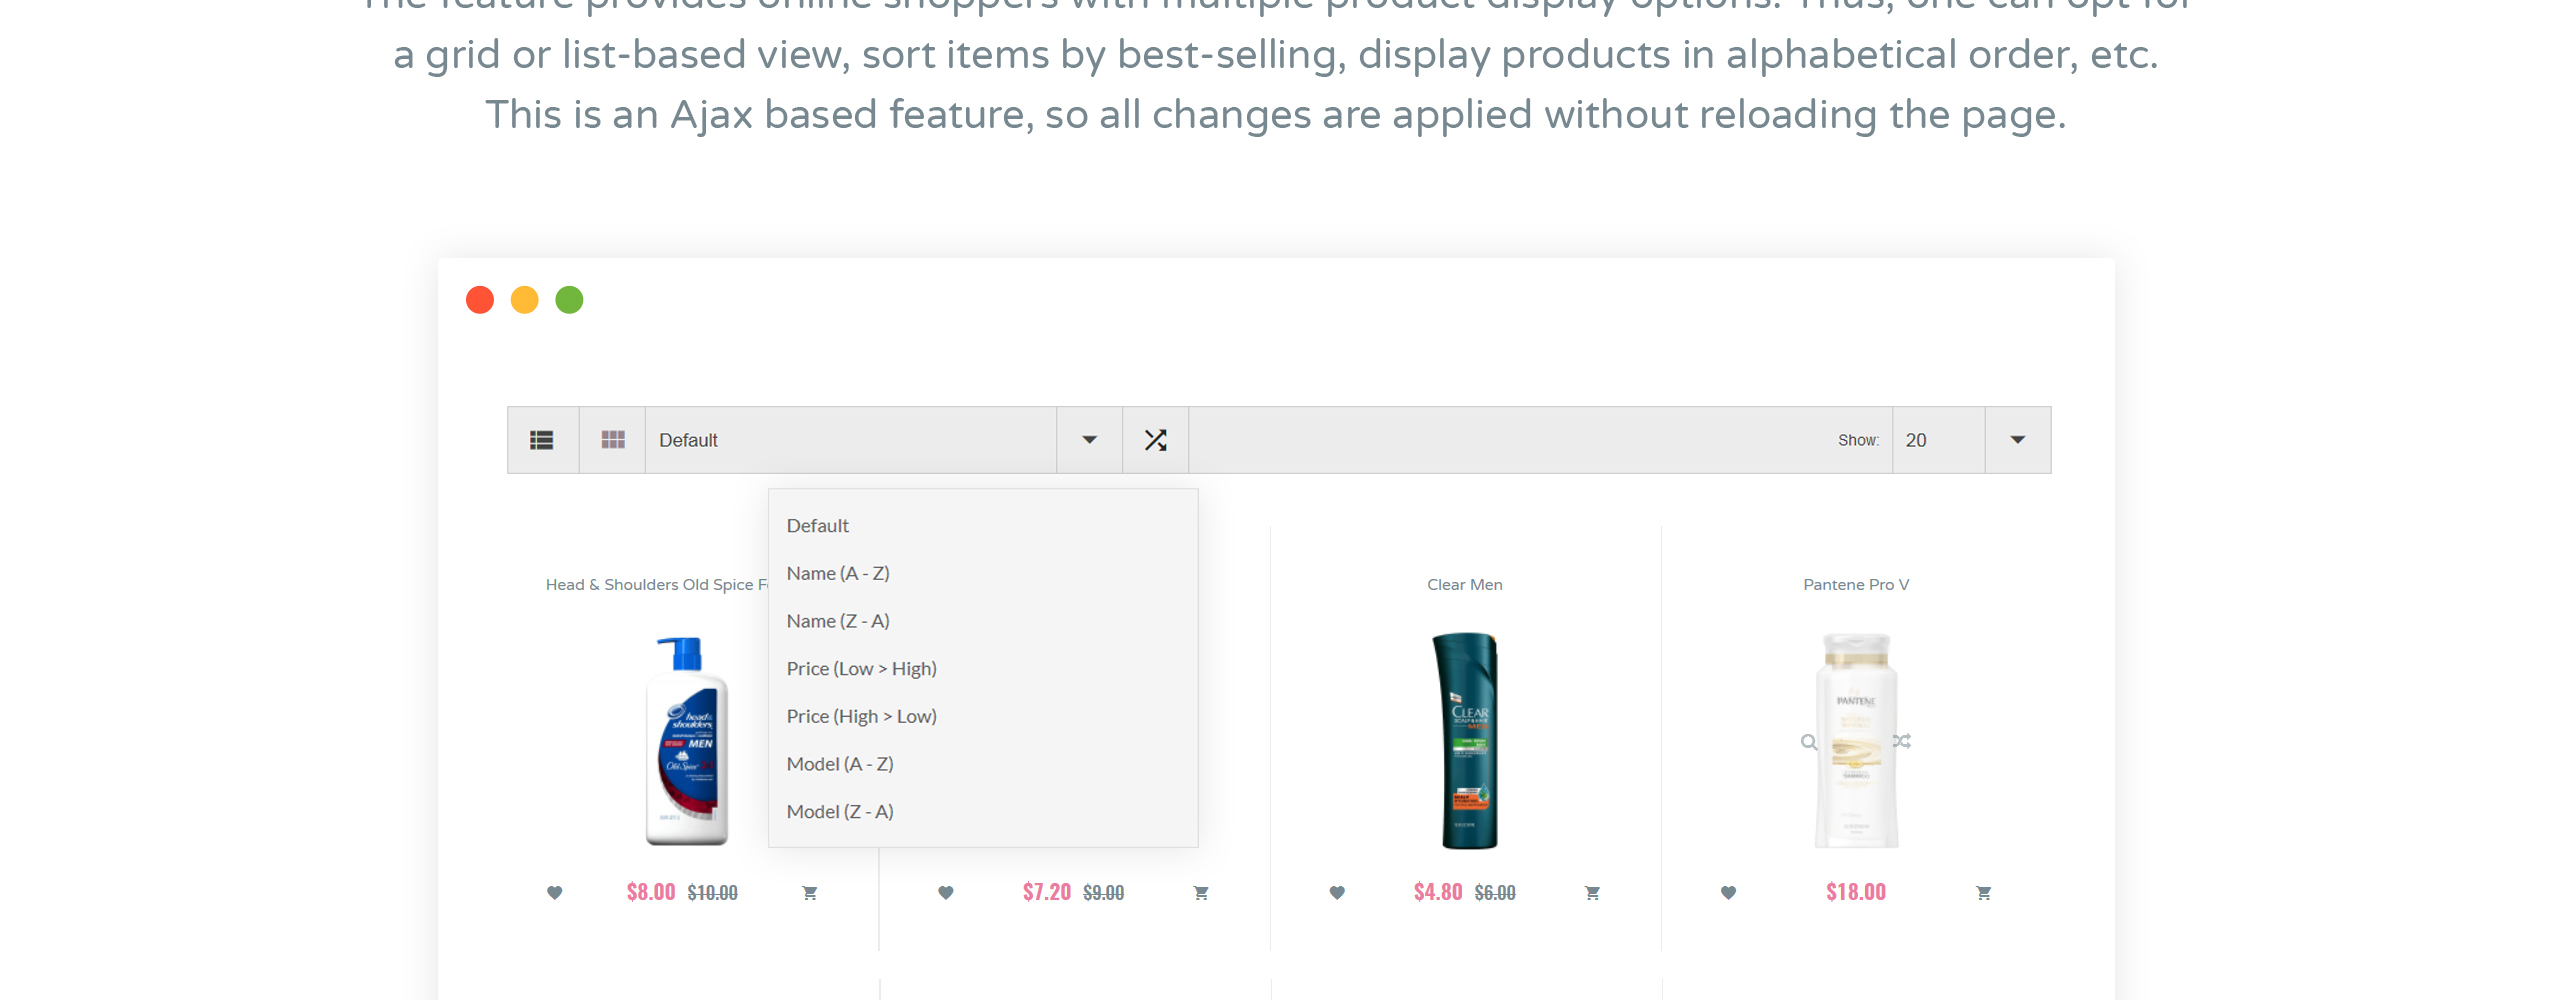Click the $10.00 strikethrough price

[x=713, y=893]
